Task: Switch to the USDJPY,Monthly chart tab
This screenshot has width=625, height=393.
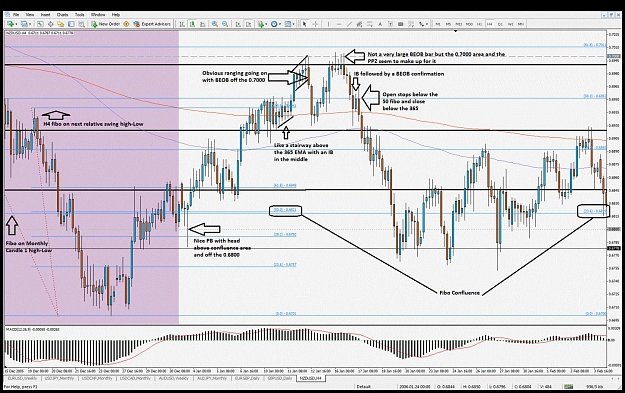Action: (59, 378)
